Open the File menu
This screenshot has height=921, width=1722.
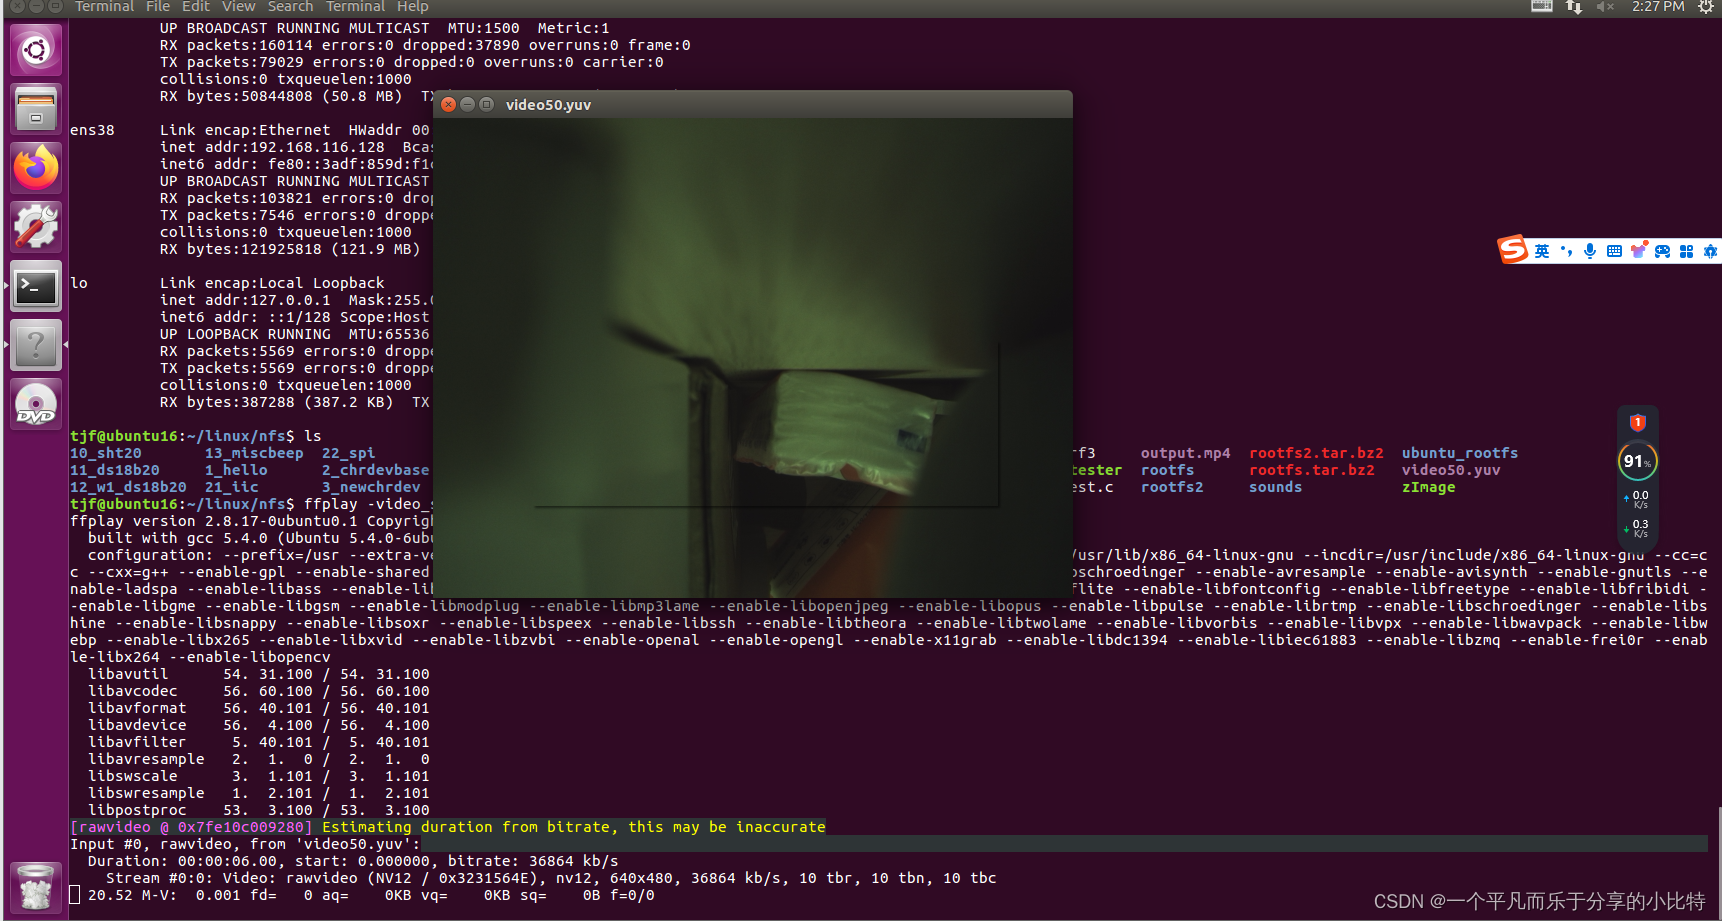click(x=158, y=7)
